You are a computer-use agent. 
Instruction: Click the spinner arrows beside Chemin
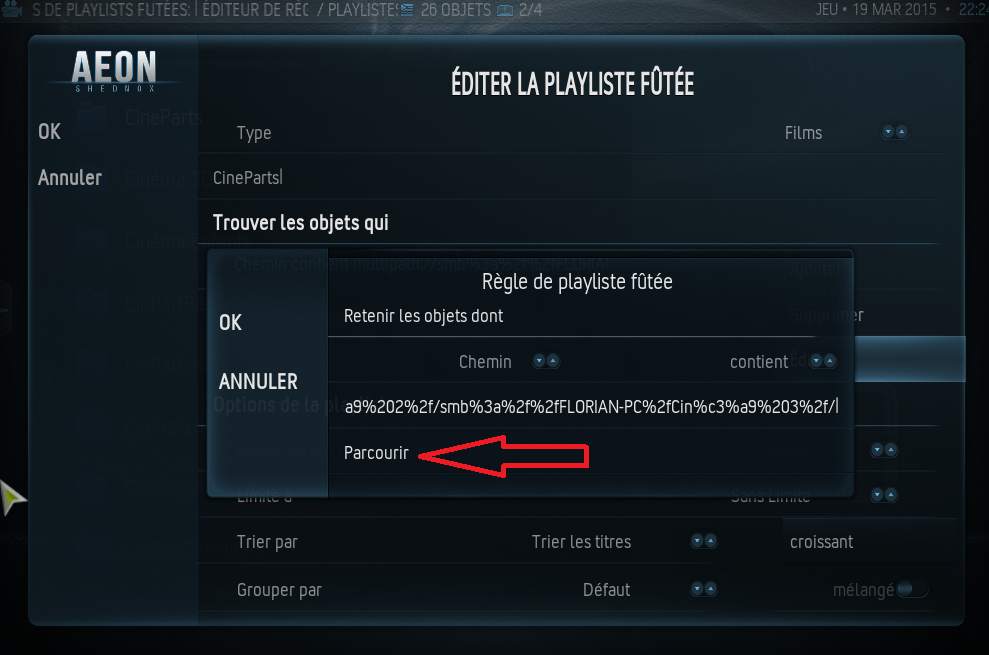(546, 362)
